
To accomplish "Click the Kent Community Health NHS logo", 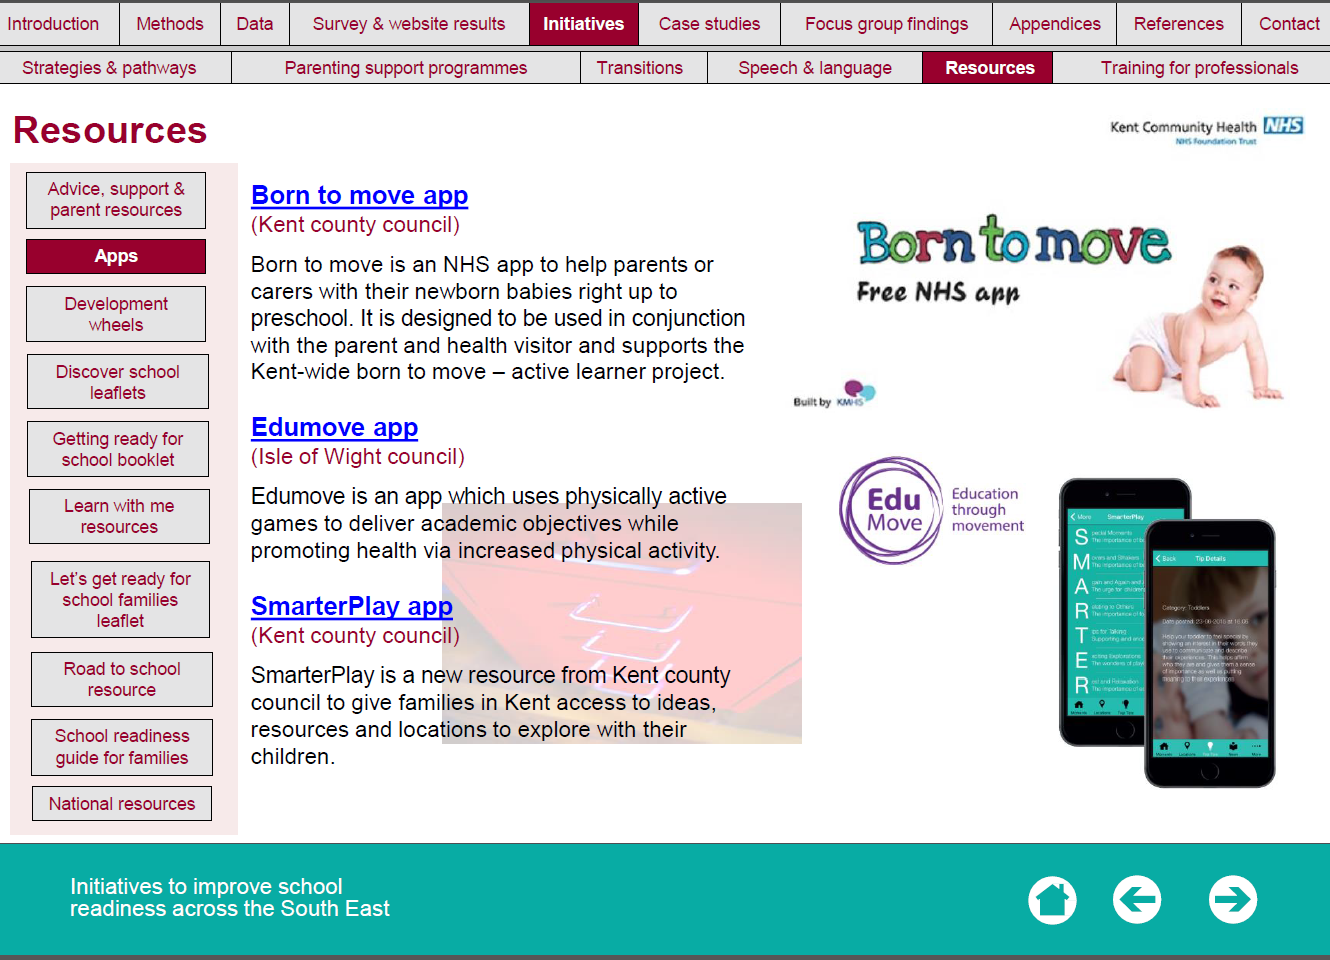I will tap(1206, 130).
